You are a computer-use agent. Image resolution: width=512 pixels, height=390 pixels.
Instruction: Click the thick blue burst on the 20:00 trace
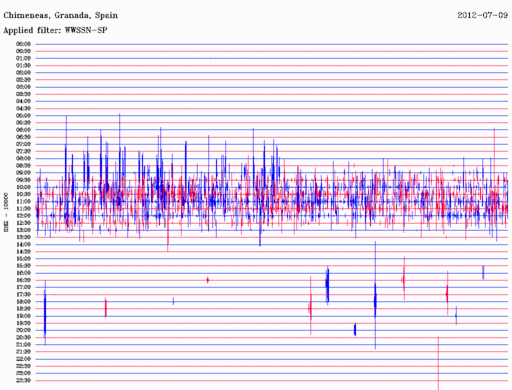click(x=355, y=330)
